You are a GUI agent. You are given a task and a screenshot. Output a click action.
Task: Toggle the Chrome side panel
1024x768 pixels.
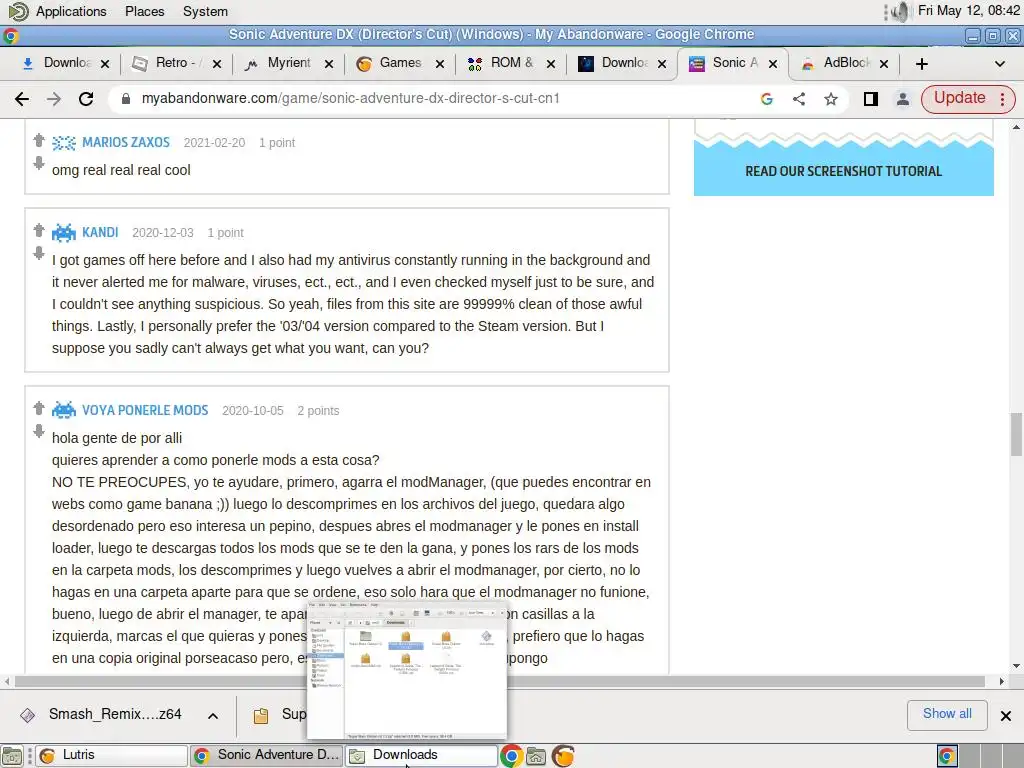(871, 99)
